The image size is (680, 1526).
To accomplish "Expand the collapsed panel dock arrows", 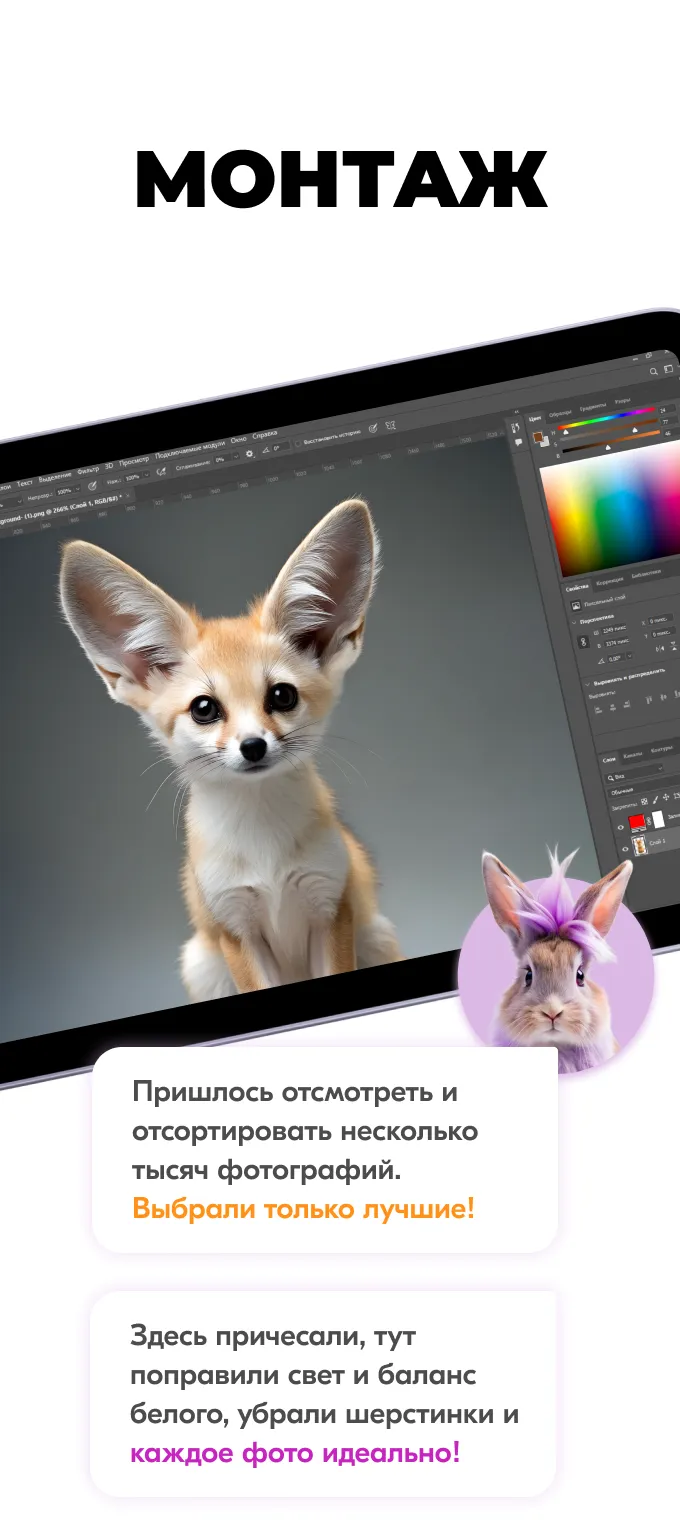I will coord(516,412).
